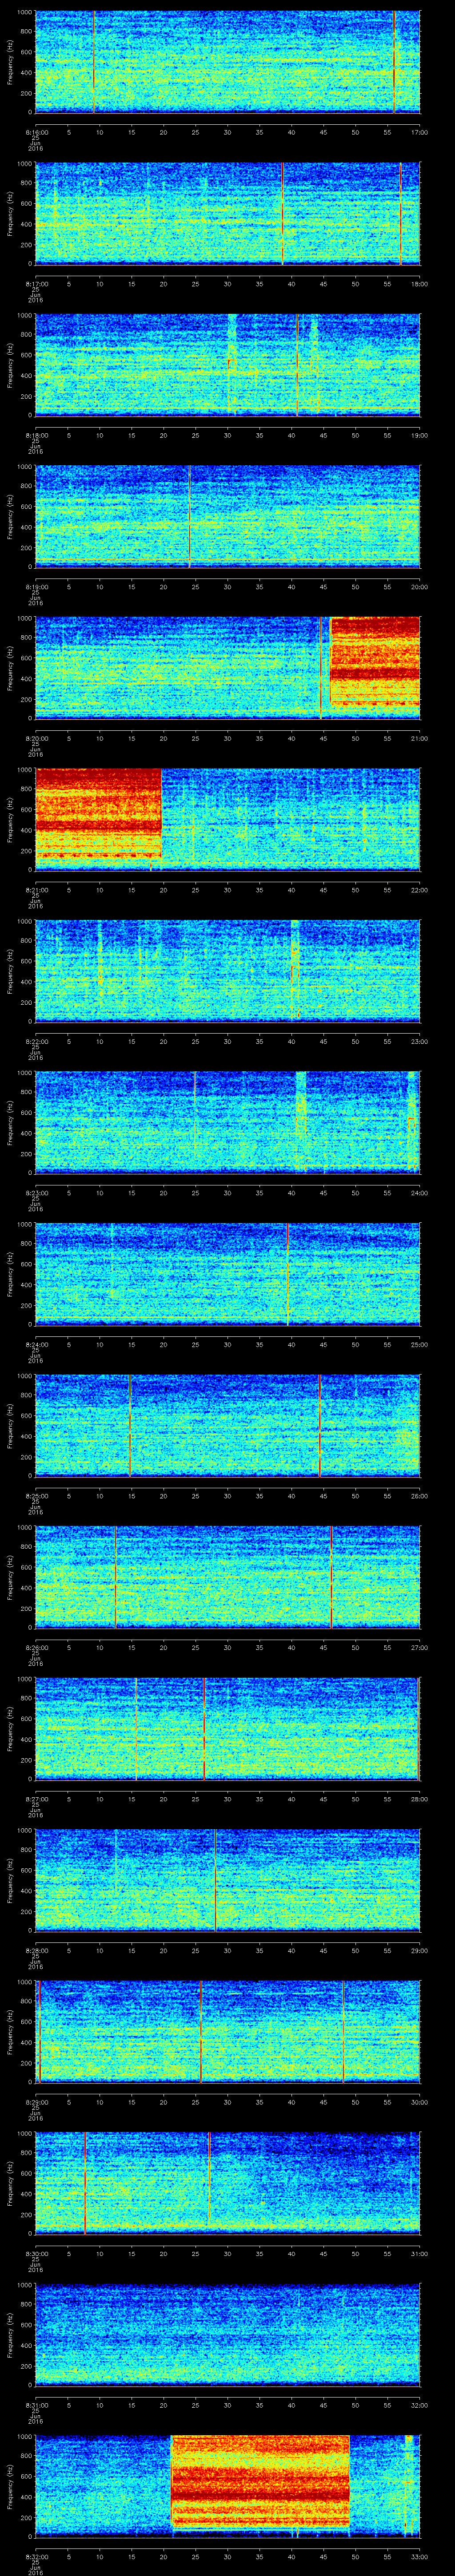
Task: Open the spectrogram panel starting at 8:22:00
Action: 227,970
